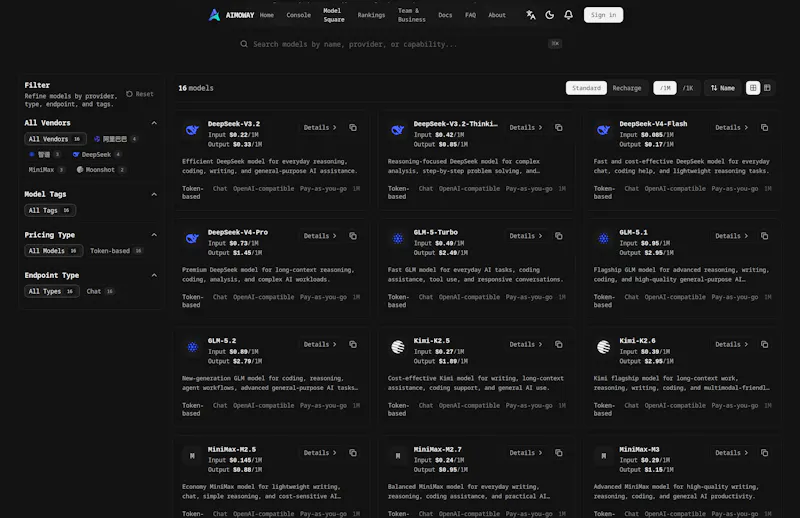Collapse the All Vendors section

[x=154, y=123]
